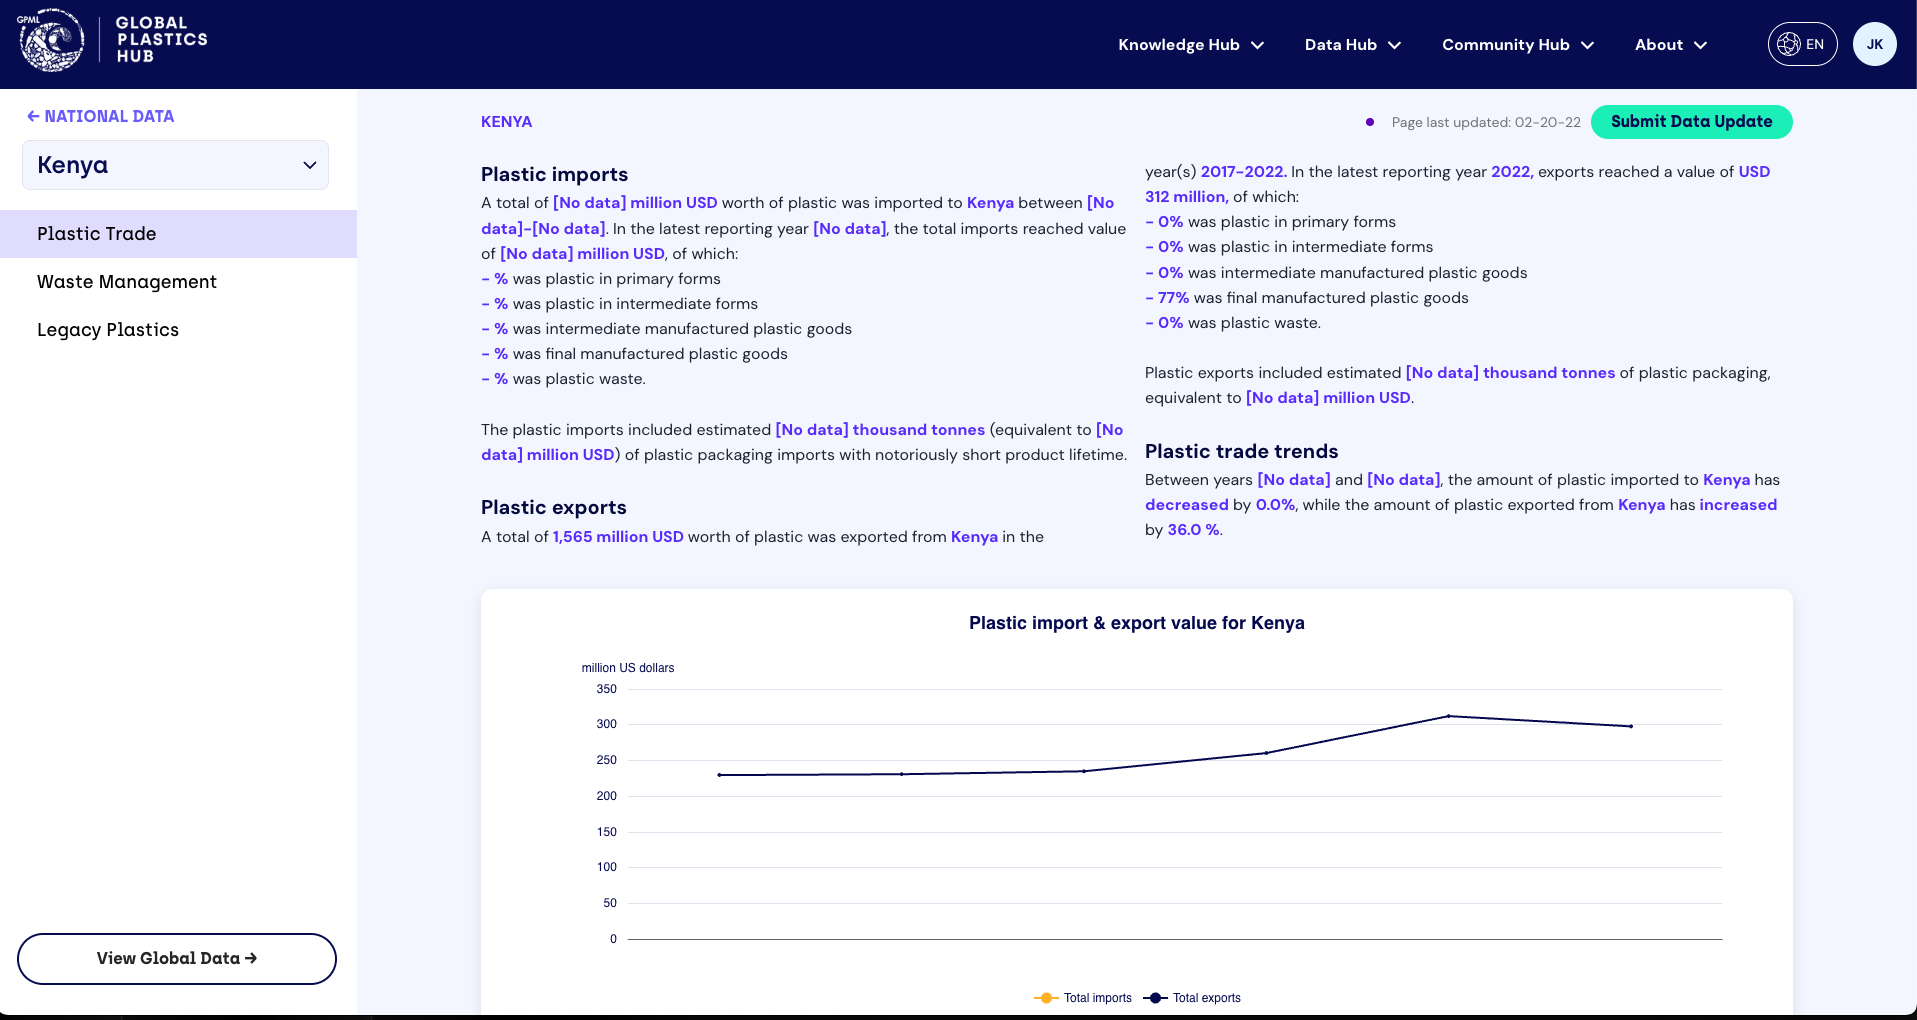This screenshot has height=1020, width=1917.
Task: Click the Global Plastics Hub title text
Action: tap(161, 40)
